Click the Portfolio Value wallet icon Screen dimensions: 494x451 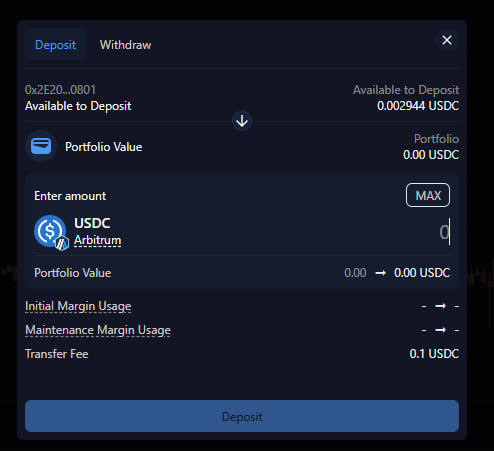(x=41, y=146)
